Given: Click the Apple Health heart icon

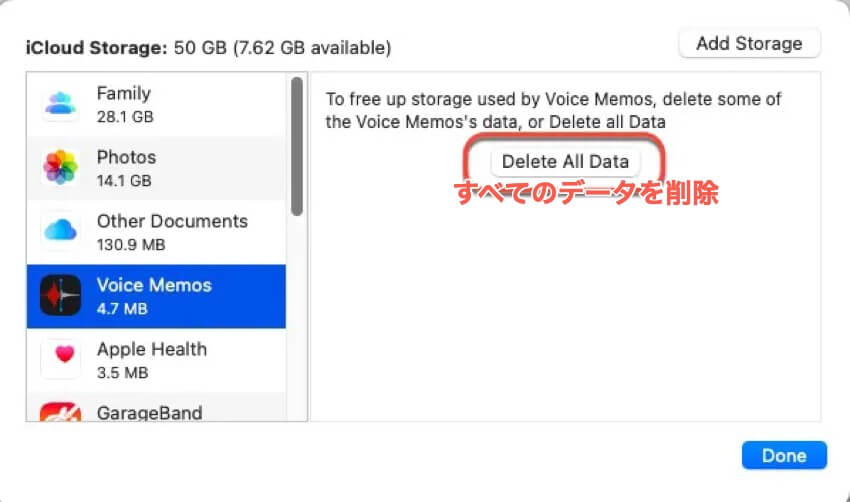Looking at the screenshot, I should [x=60, y=359].
